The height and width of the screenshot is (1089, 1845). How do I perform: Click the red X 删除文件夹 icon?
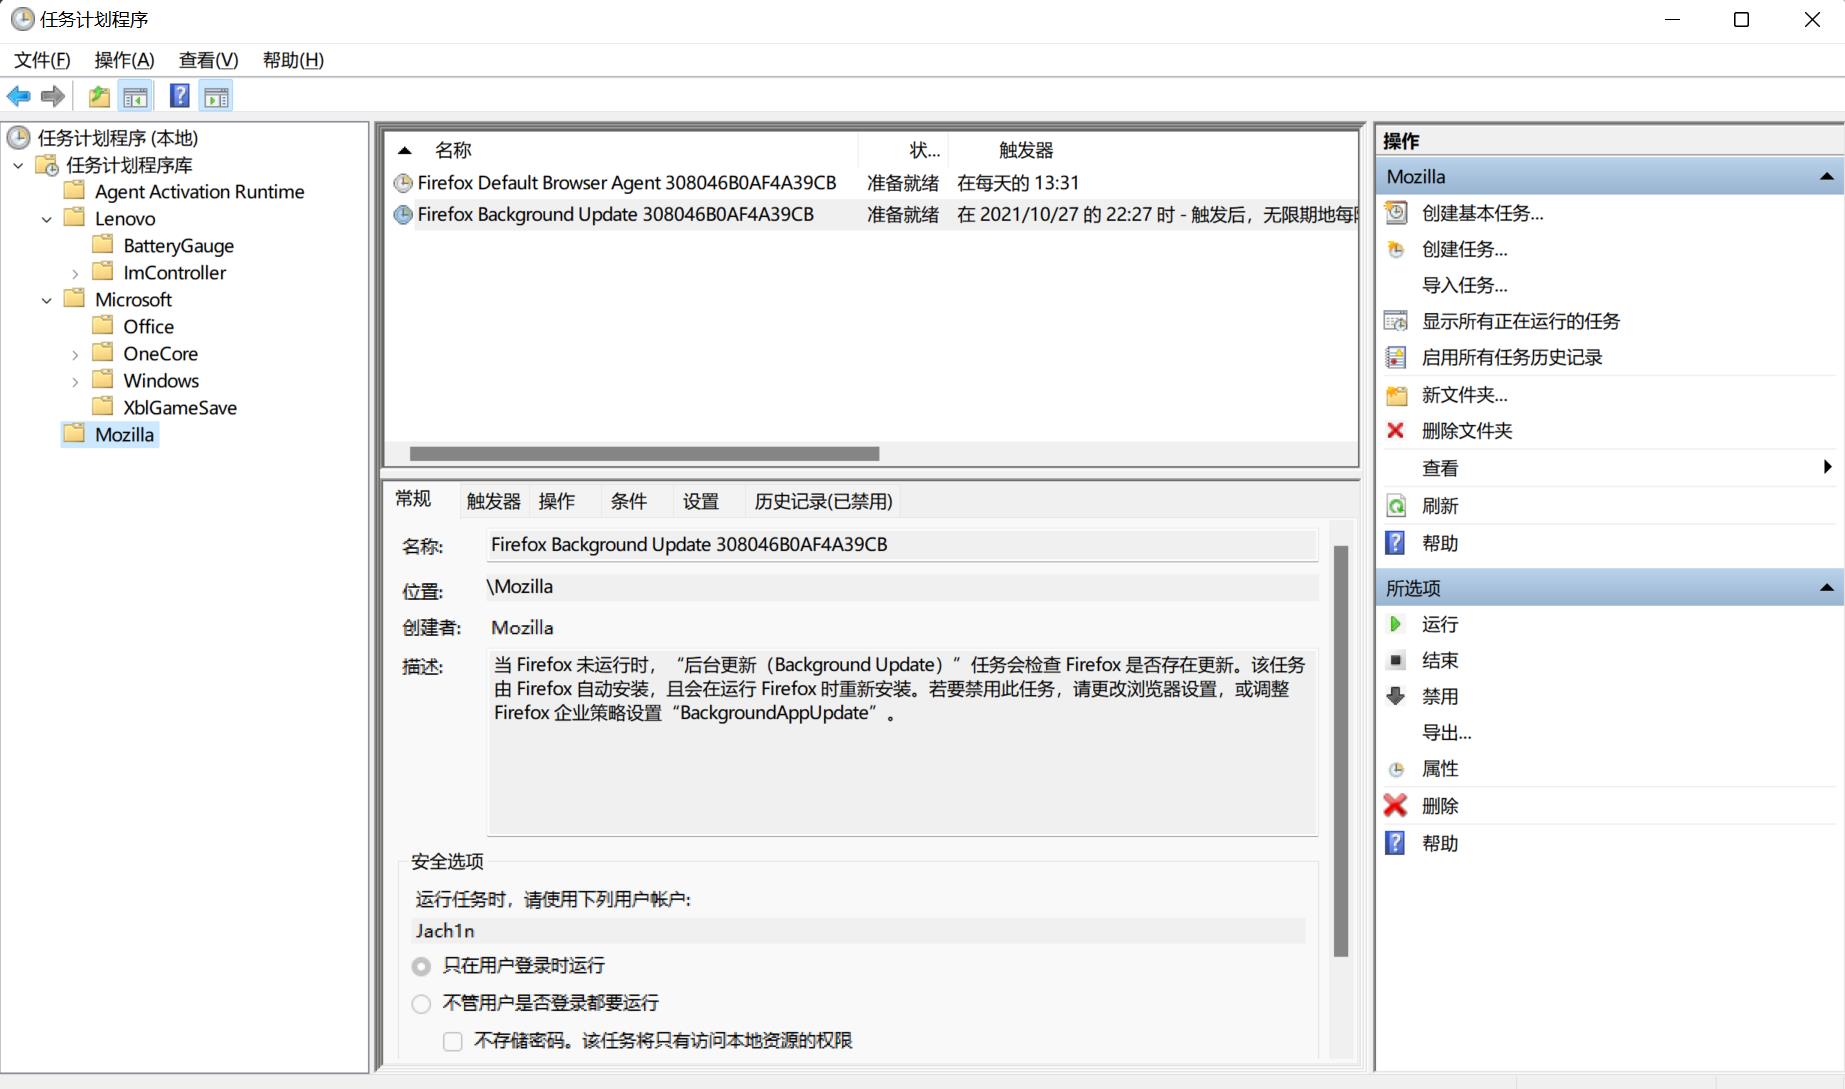[x=1396, y=431]
